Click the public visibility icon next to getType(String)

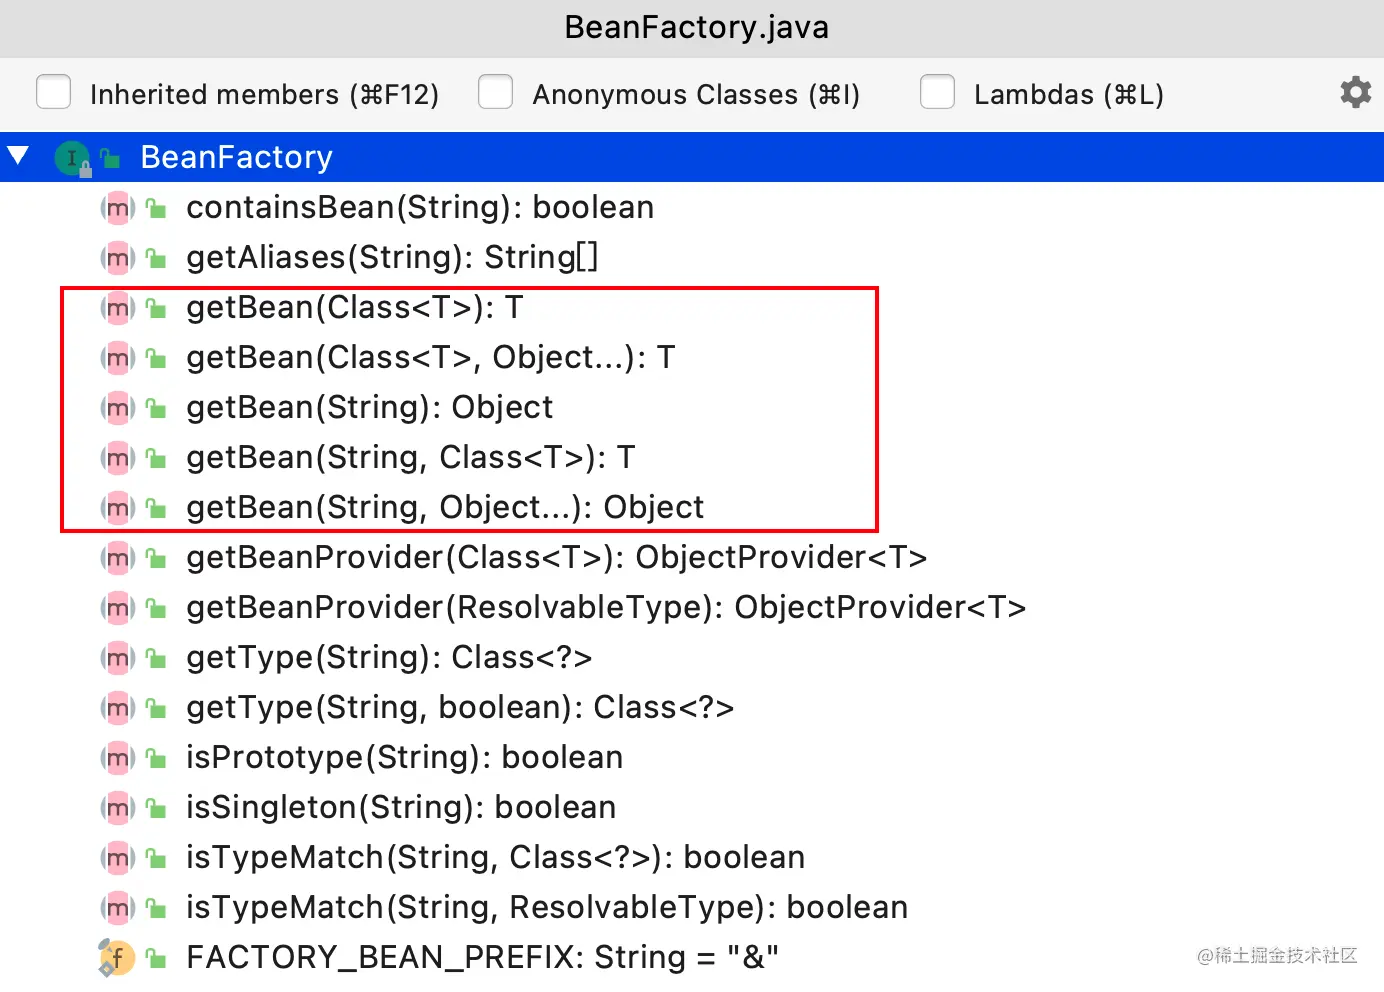(x=156, y=658)
